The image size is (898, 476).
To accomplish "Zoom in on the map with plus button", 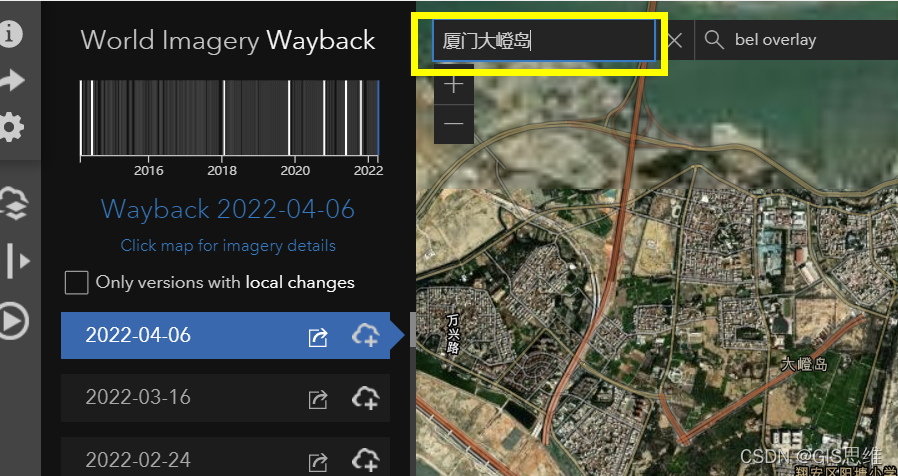I will pos(454,85).
